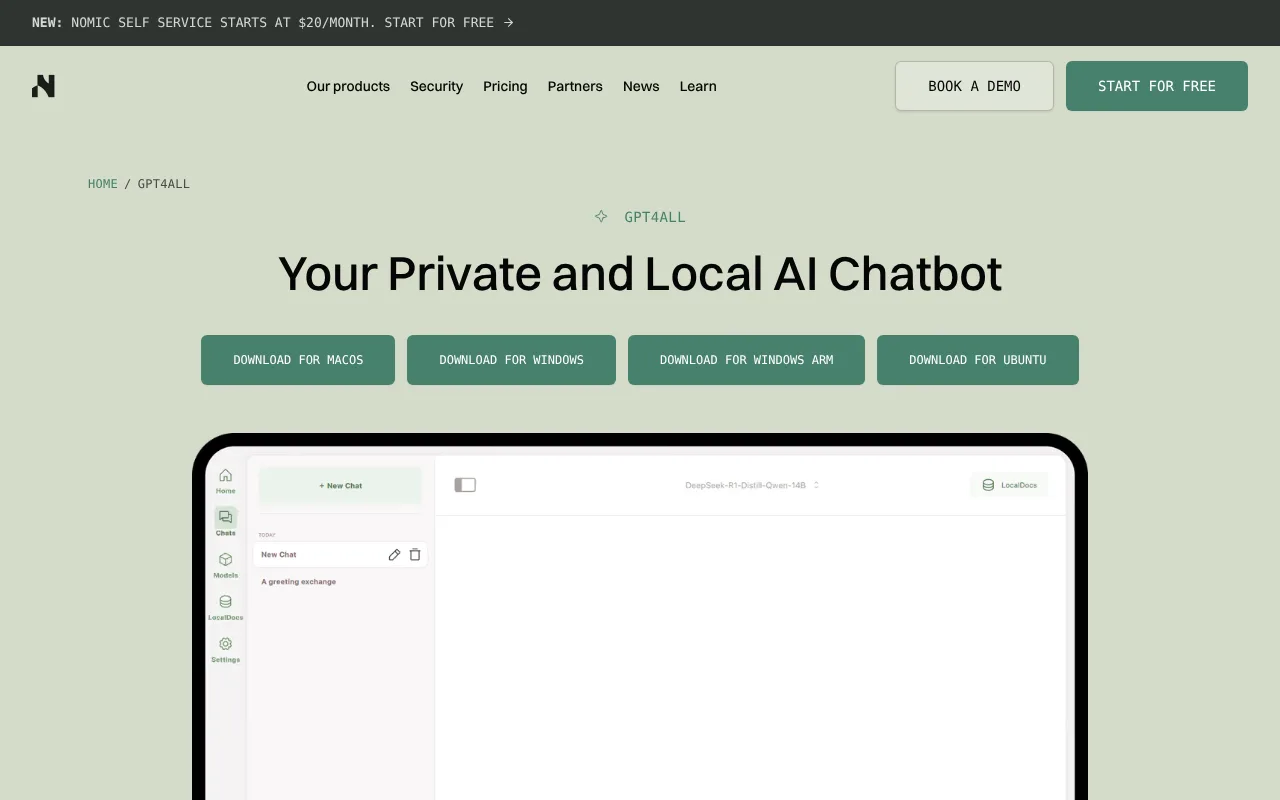Open the LocalDocs database sidebar icon
Image resolution: width=1280 pixels, height=800 pixels.
pyautogui.click(x=226, y=602)
